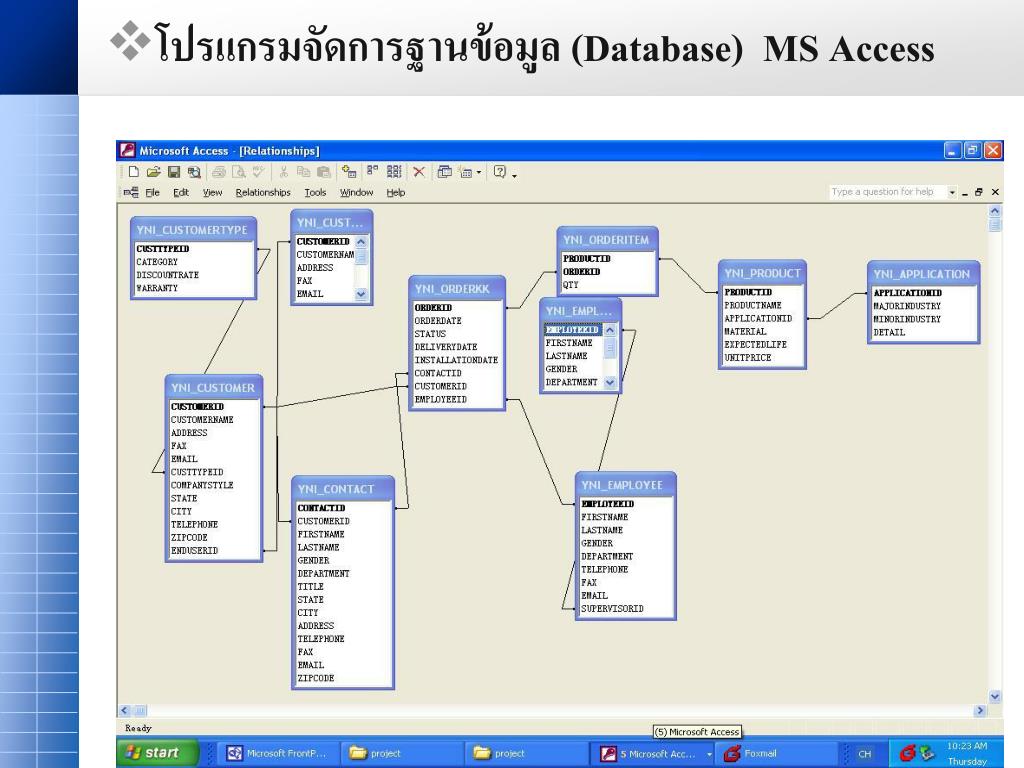This screenshot has width=1024, height=768.
Task: Click the red X Clear Layout icon
Action: (x=419, y=172)
